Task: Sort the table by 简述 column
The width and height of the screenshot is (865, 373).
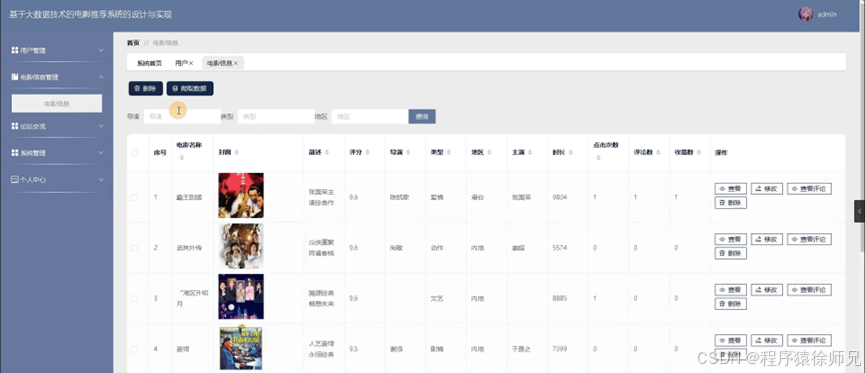Action: [x=327, y=152]
